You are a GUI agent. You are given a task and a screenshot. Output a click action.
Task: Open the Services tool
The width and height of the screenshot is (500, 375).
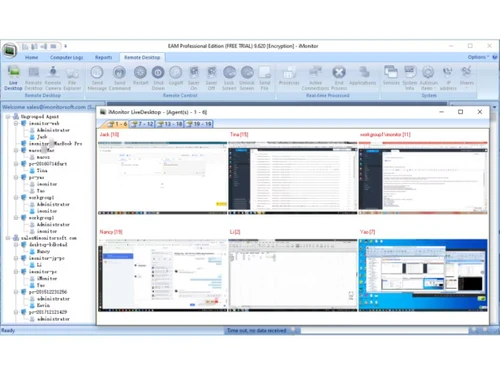[391, 75]
